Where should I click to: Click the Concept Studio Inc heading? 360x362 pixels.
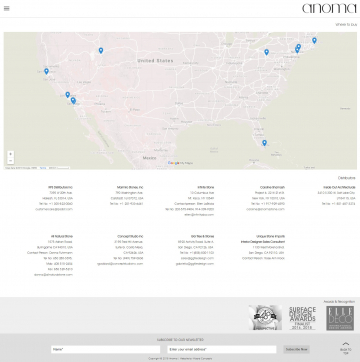tap(130, 236)
